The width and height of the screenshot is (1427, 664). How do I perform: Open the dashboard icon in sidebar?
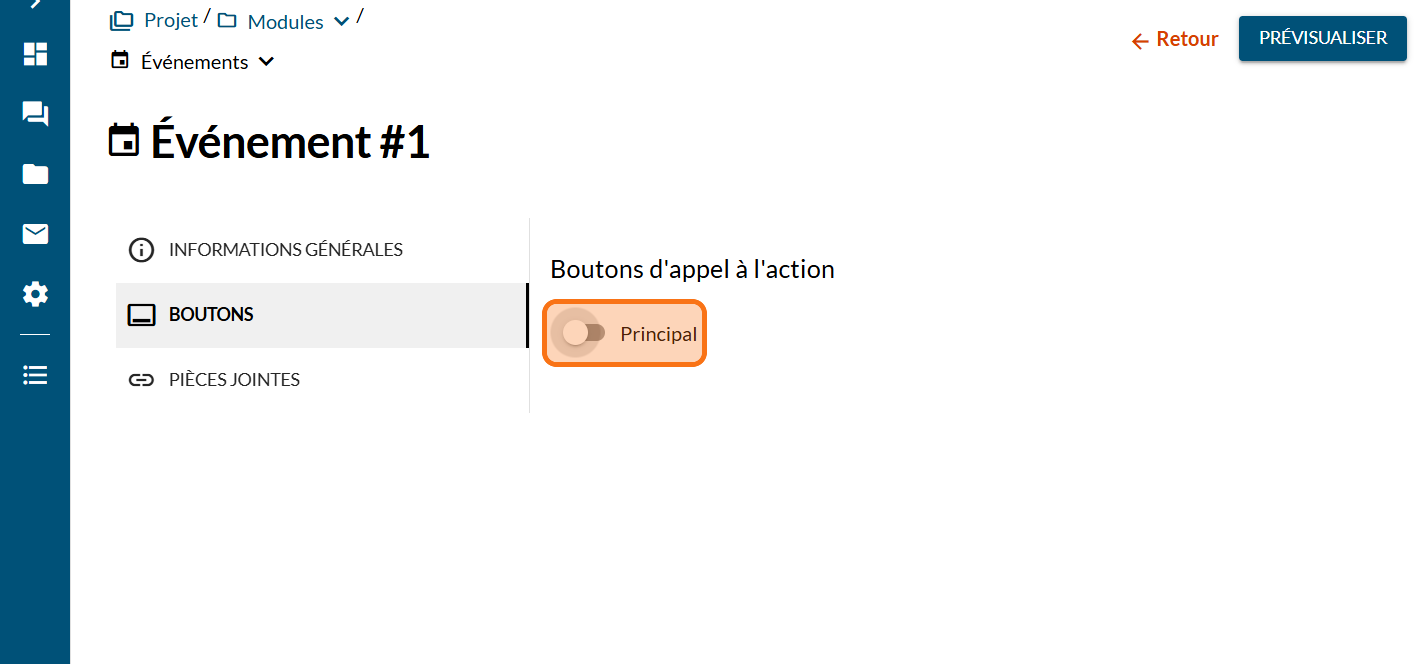pyautogui.click(x=35, y=54)
